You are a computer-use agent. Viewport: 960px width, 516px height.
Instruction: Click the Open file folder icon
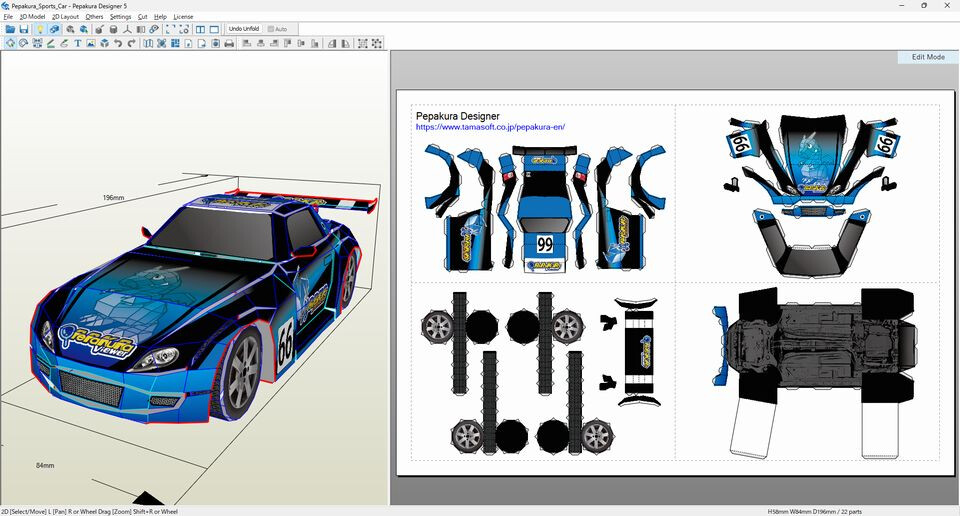point(10,29)
